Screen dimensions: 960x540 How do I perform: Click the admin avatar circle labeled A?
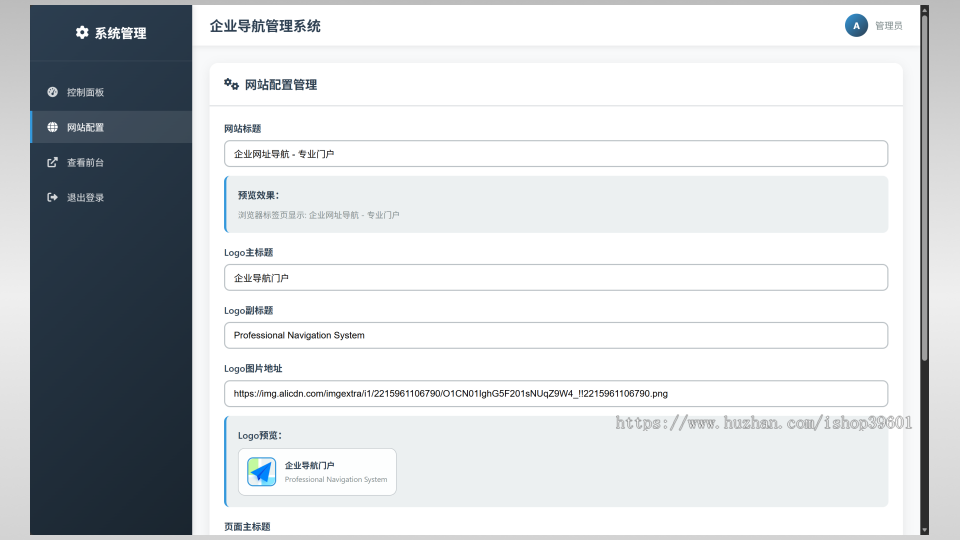(856, 26)
